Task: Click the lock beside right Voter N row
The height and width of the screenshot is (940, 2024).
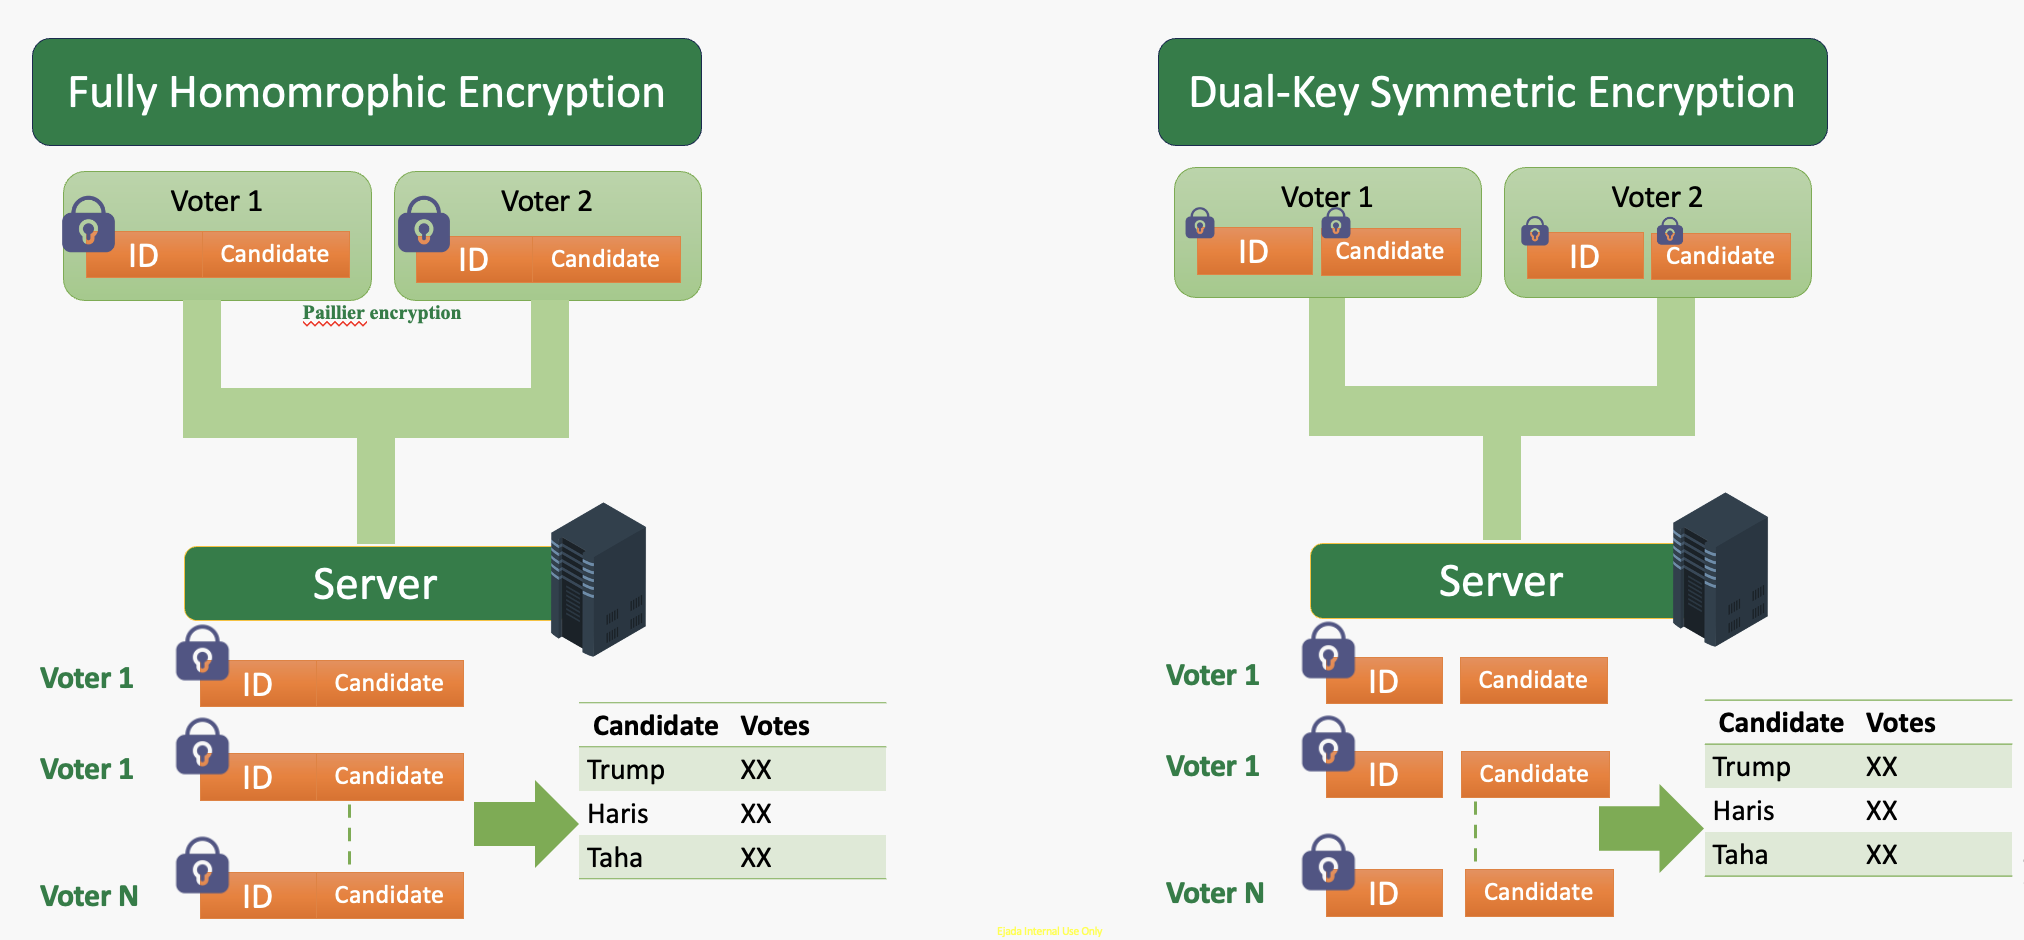Action: [1328, 863]
